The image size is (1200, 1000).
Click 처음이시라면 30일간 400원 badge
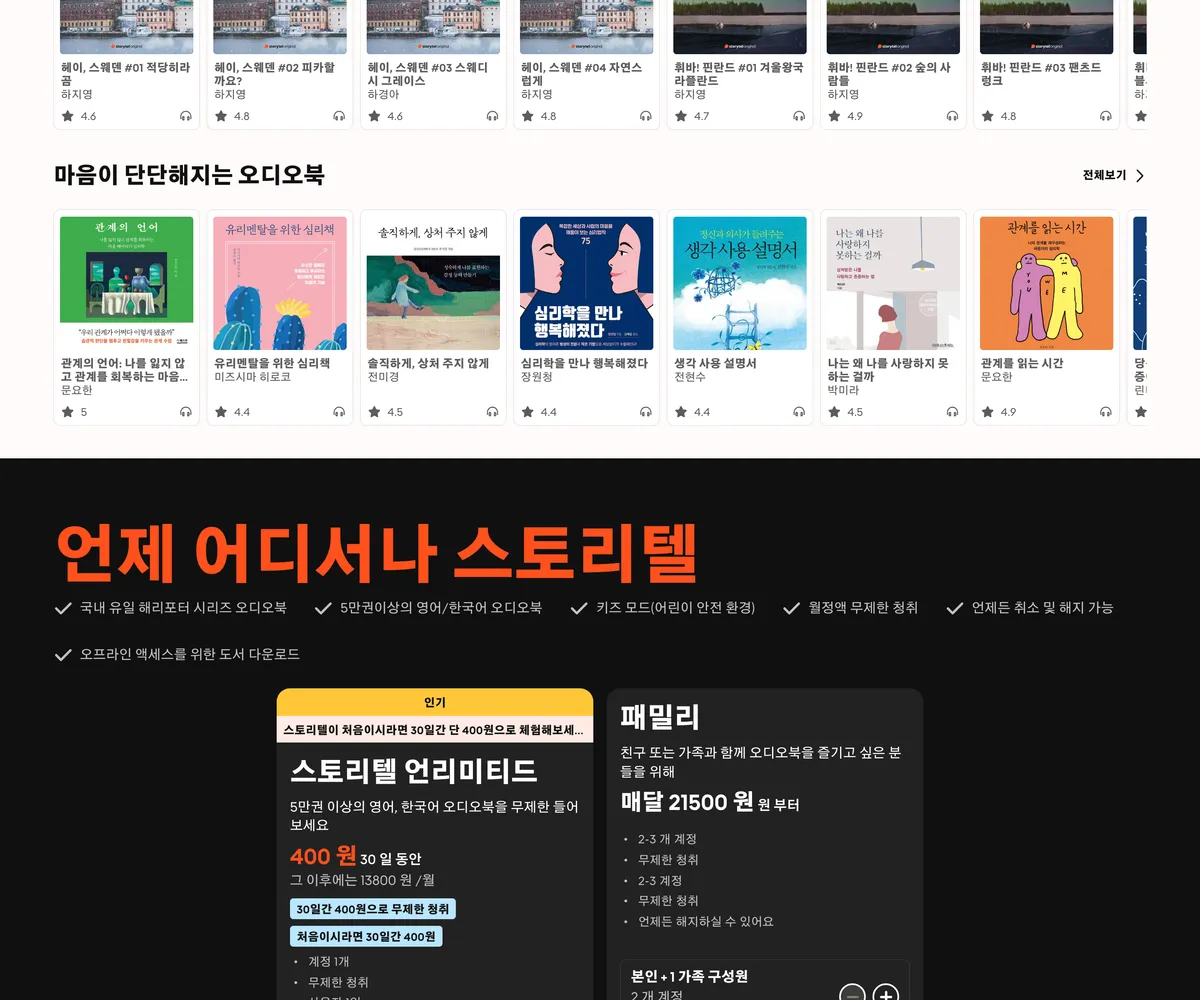click(x=366, y=937)
